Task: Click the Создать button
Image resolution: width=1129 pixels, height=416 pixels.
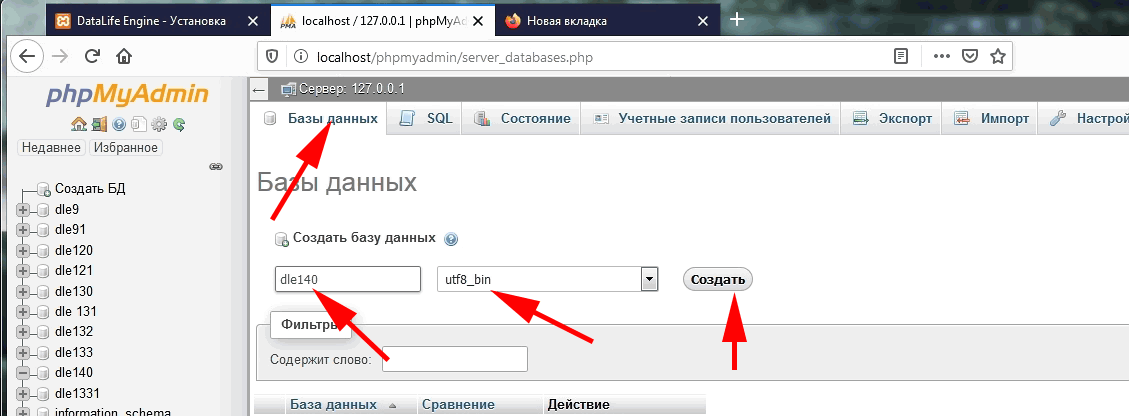Action: pos(717,280)
